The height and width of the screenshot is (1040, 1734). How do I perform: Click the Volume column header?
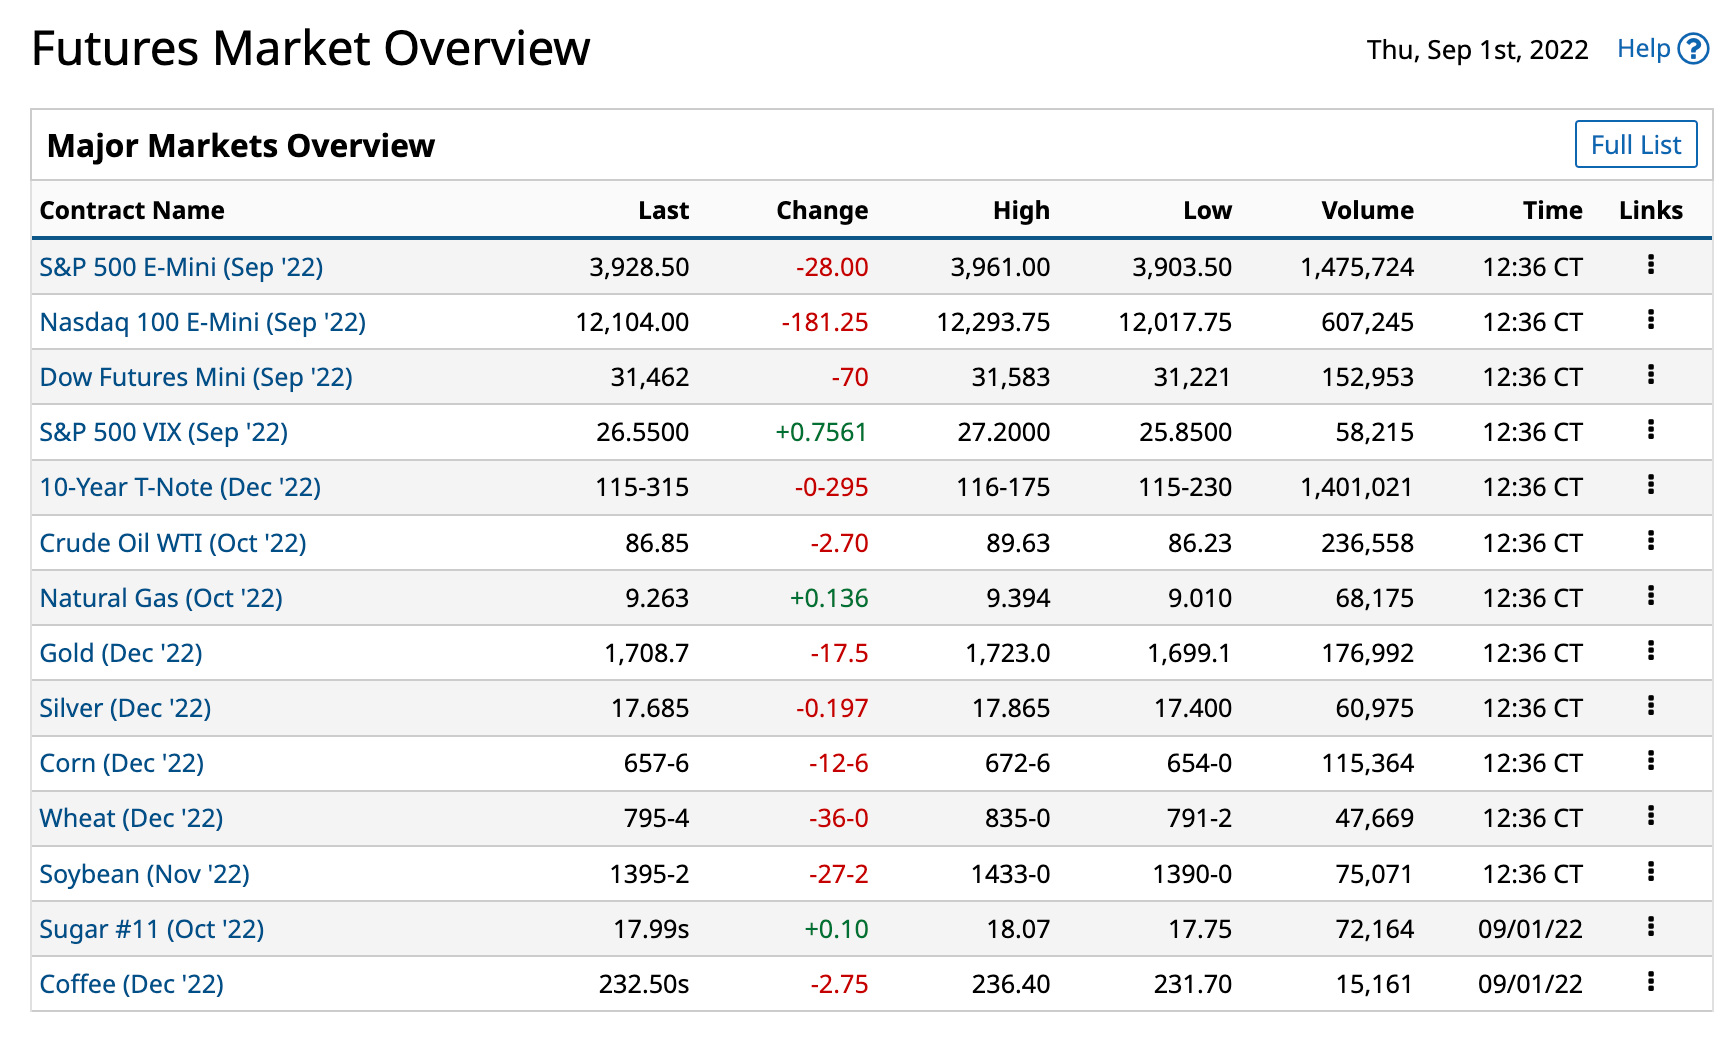coord(1366,210)
